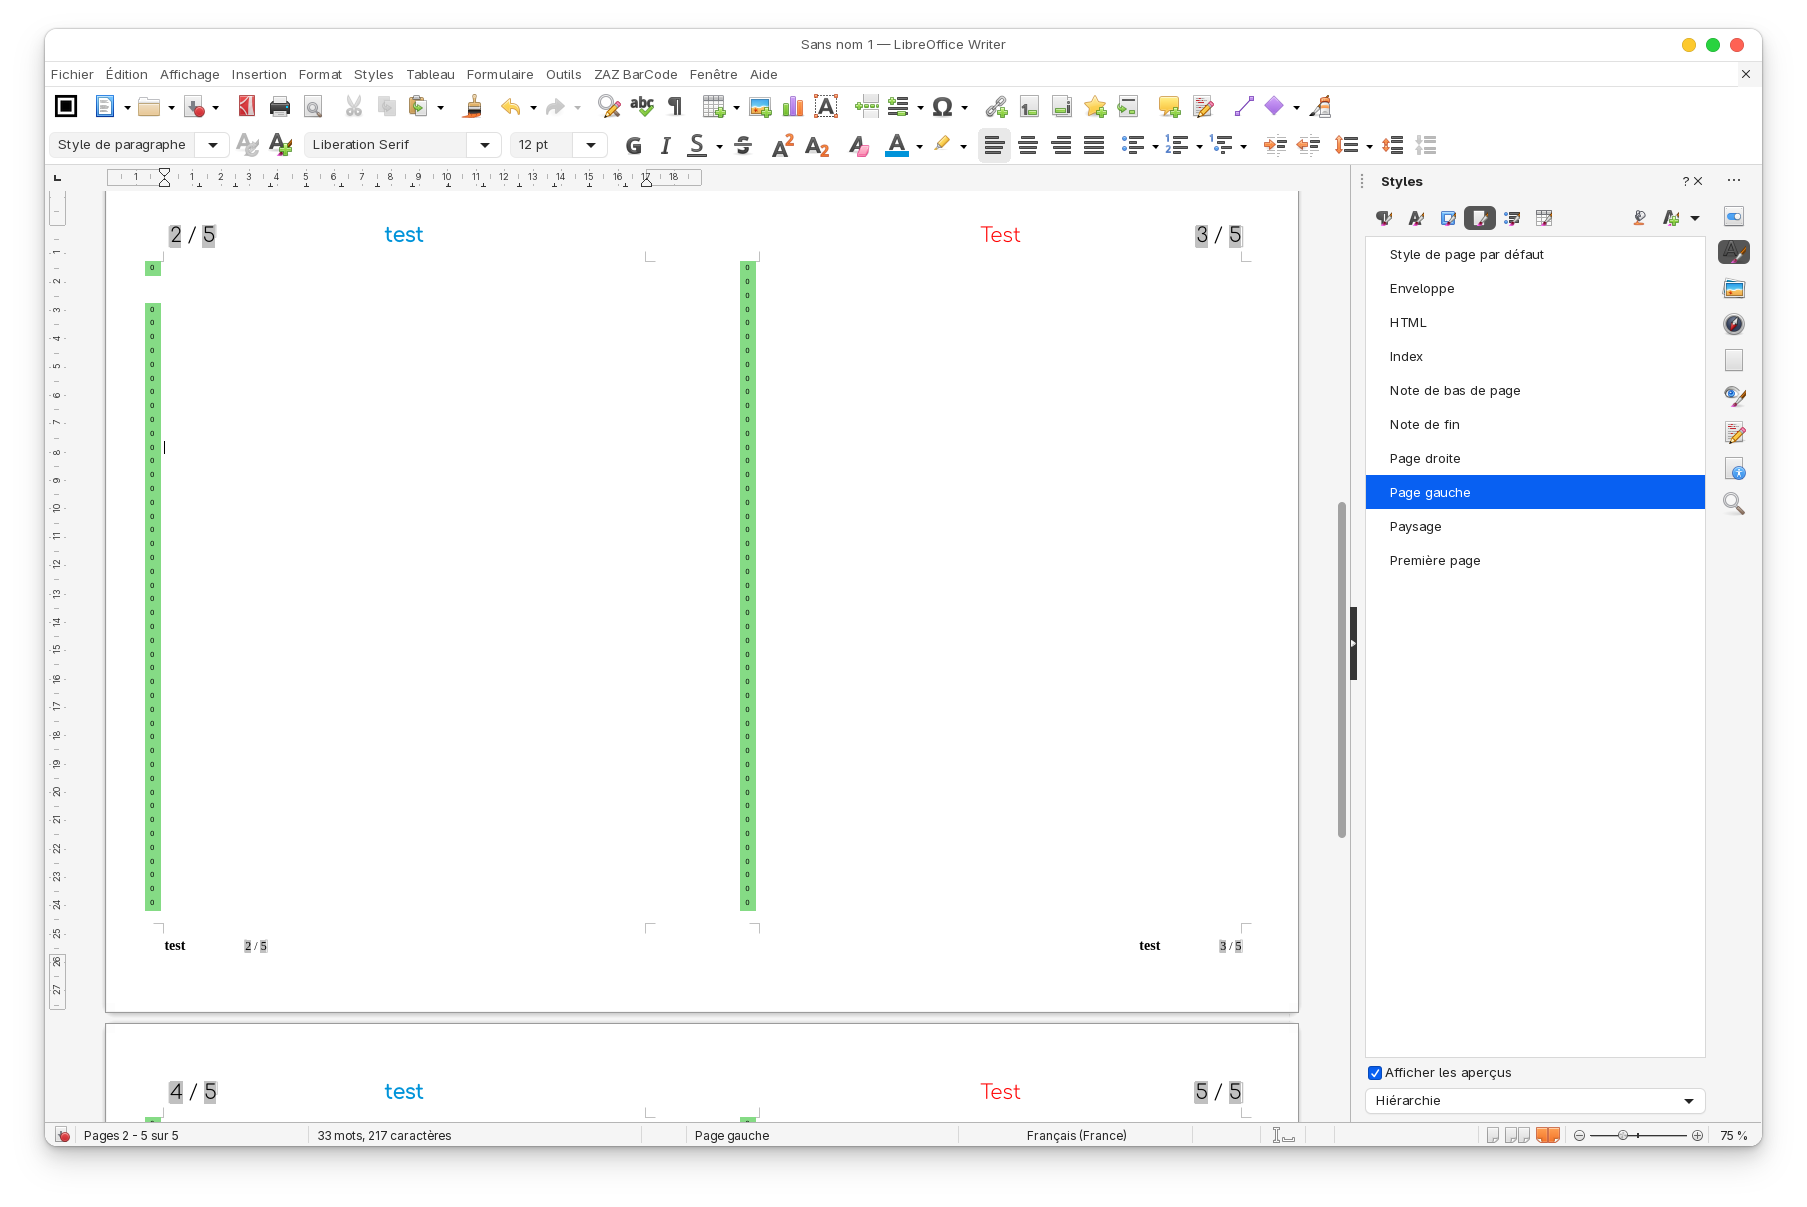Image resolution: width=1807 pixels, height=1207 pixels.
Task: Apply font color A swatch
Action: click(x=897, y=146)
